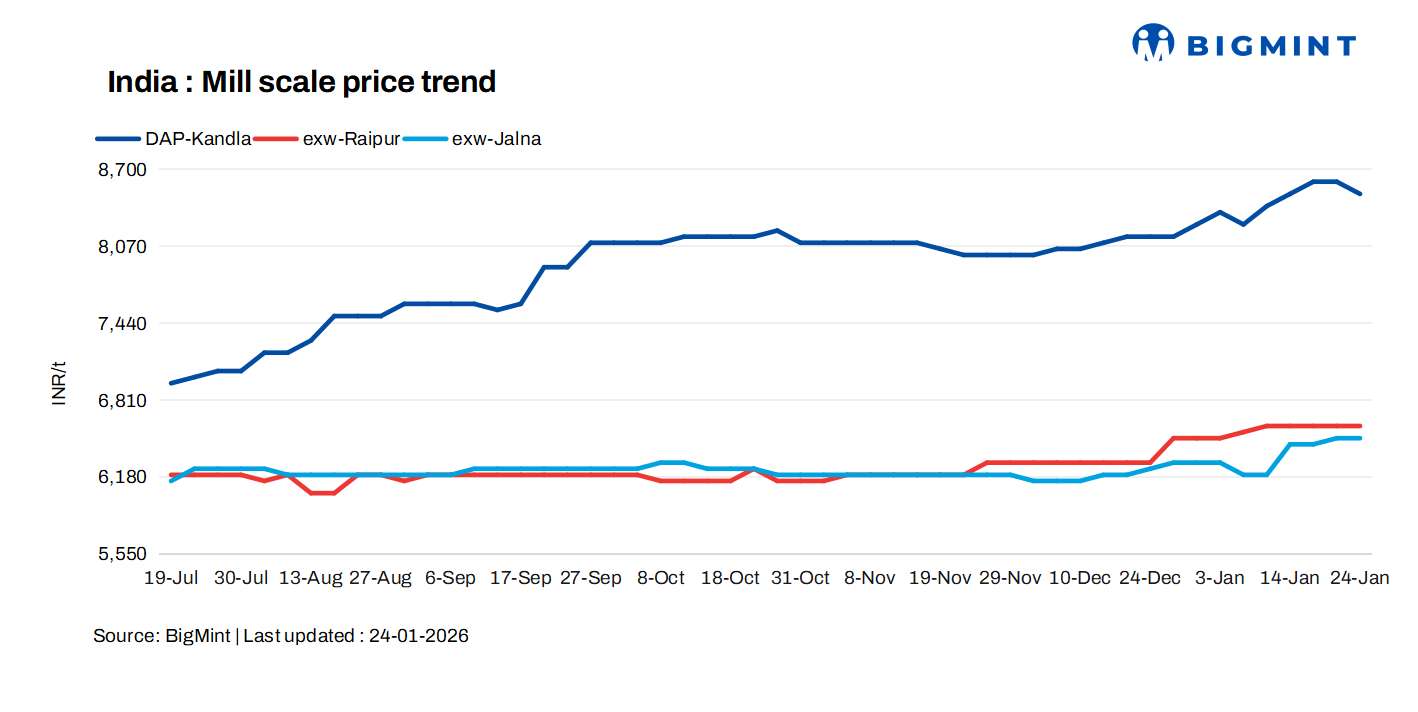Toggle the exw-Raipur legend label

coord(351,139)
